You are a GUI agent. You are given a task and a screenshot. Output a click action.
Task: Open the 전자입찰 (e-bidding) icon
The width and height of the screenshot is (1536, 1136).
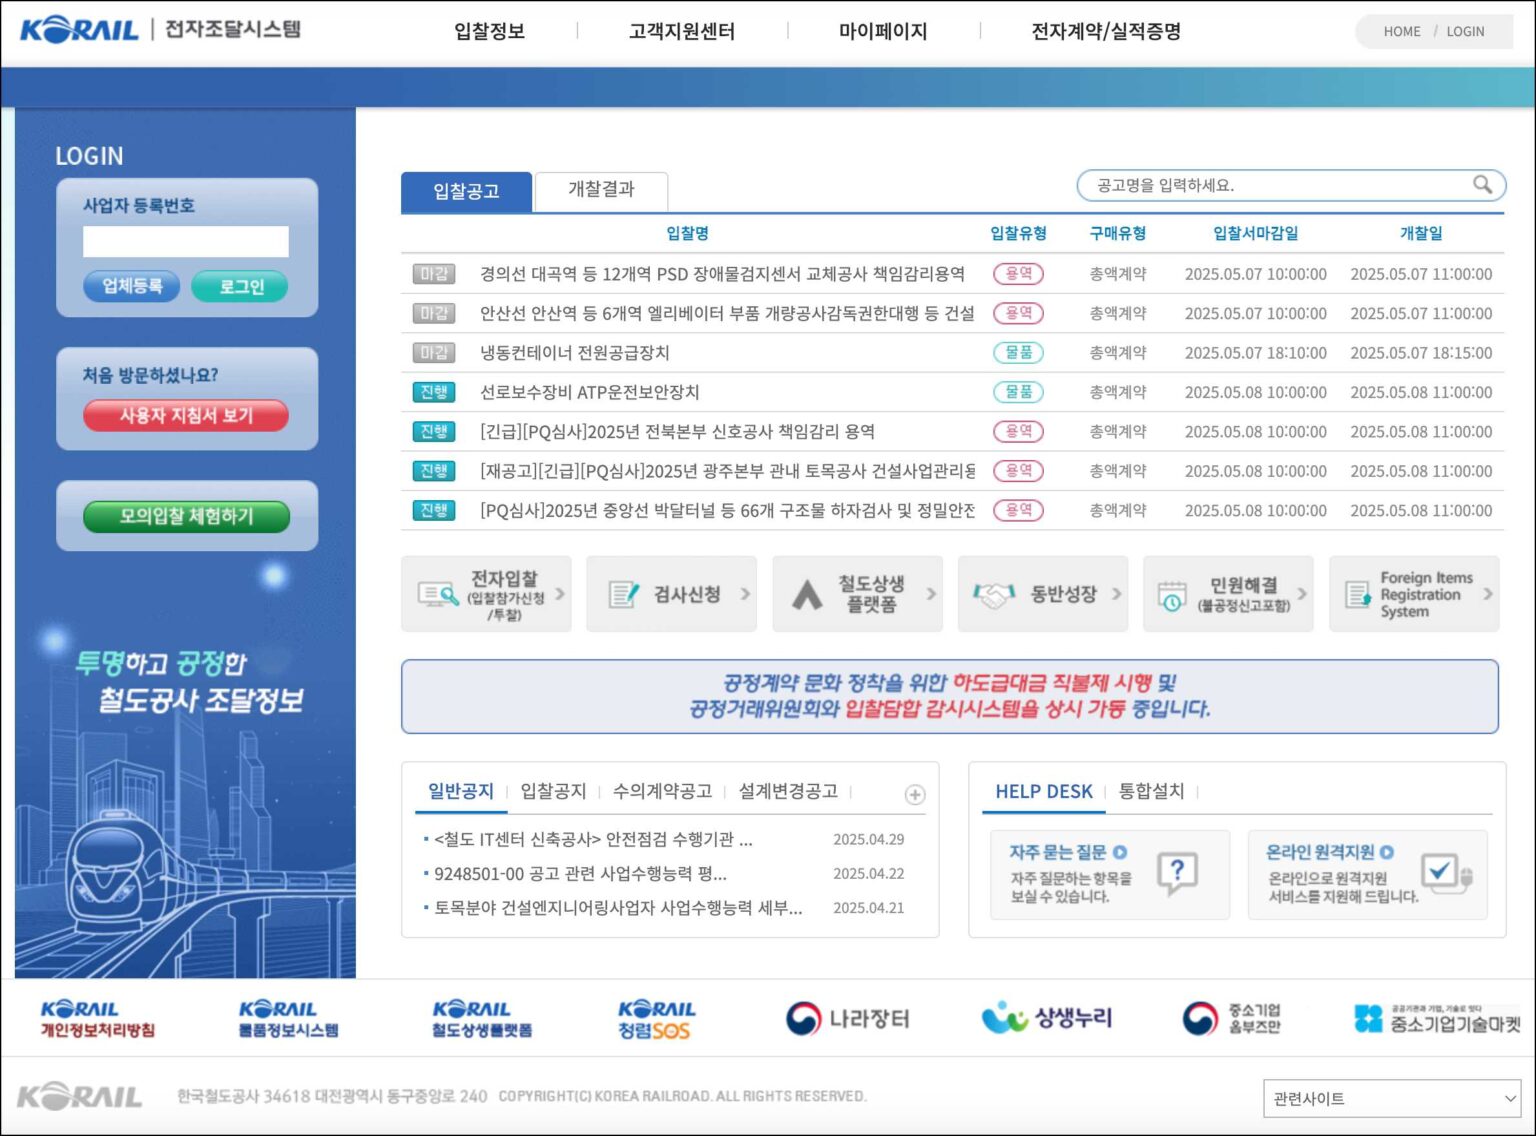point(486,593)
